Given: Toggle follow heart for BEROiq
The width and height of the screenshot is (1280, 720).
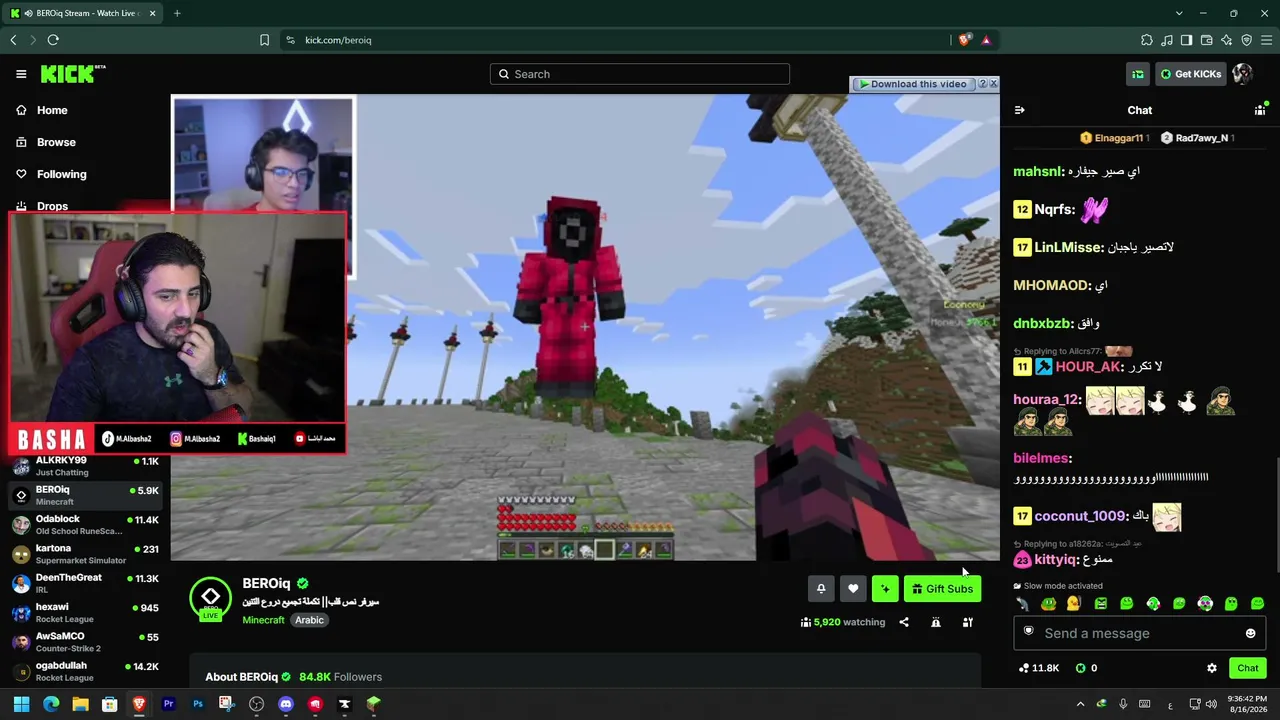Looking at the screenshot, I should [x=853, y=589].
